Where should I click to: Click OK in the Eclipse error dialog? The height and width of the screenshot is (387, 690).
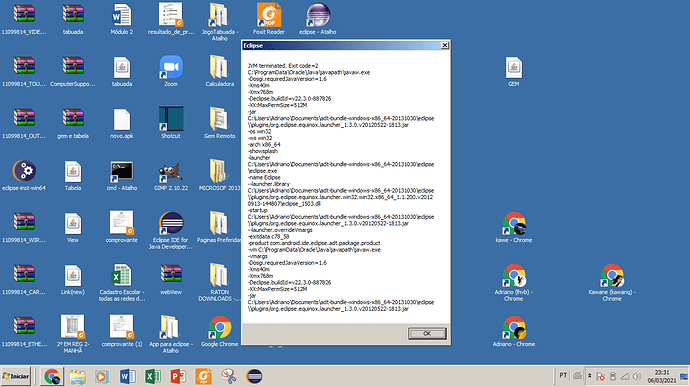[427, 333]
